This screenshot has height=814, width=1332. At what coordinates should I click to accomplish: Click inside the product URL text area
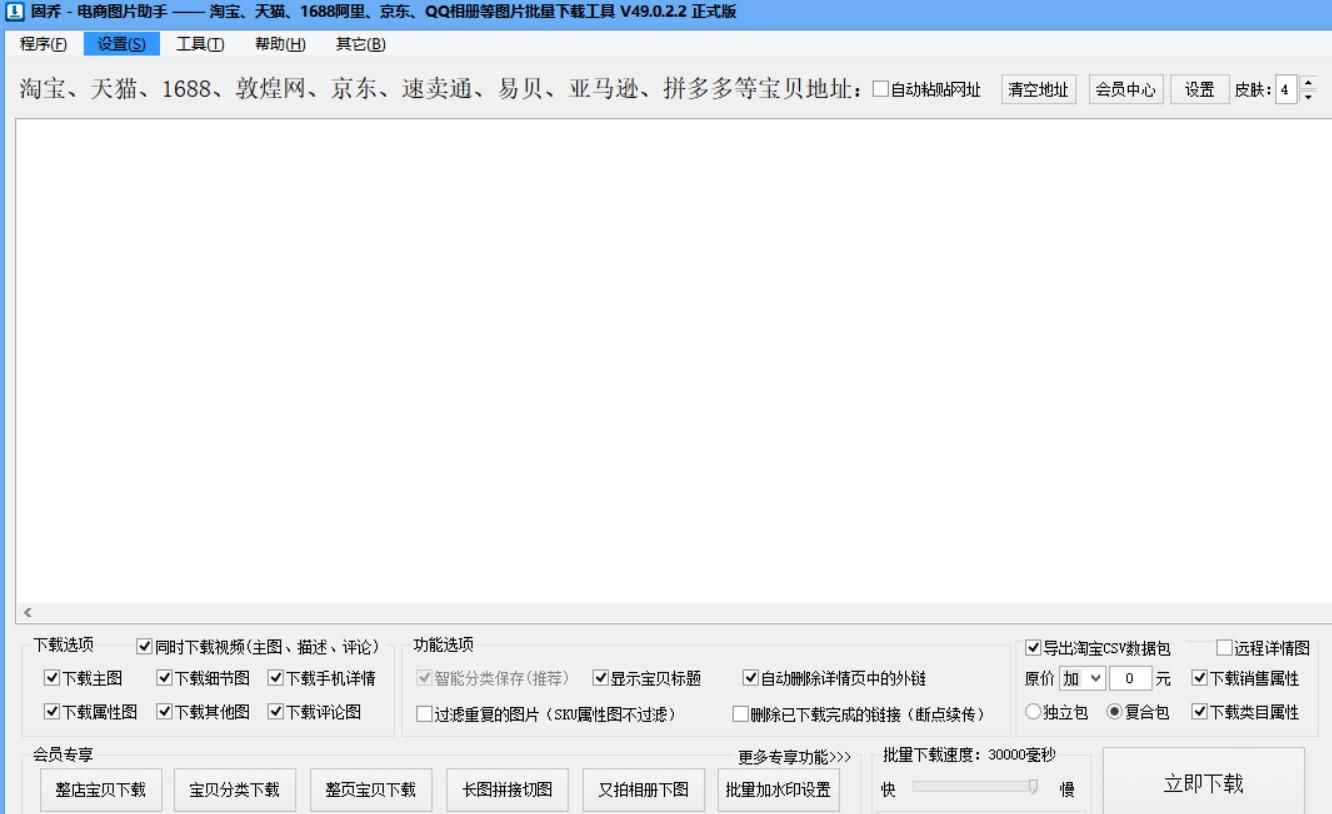pyautogui.click(x=673, y=360)
